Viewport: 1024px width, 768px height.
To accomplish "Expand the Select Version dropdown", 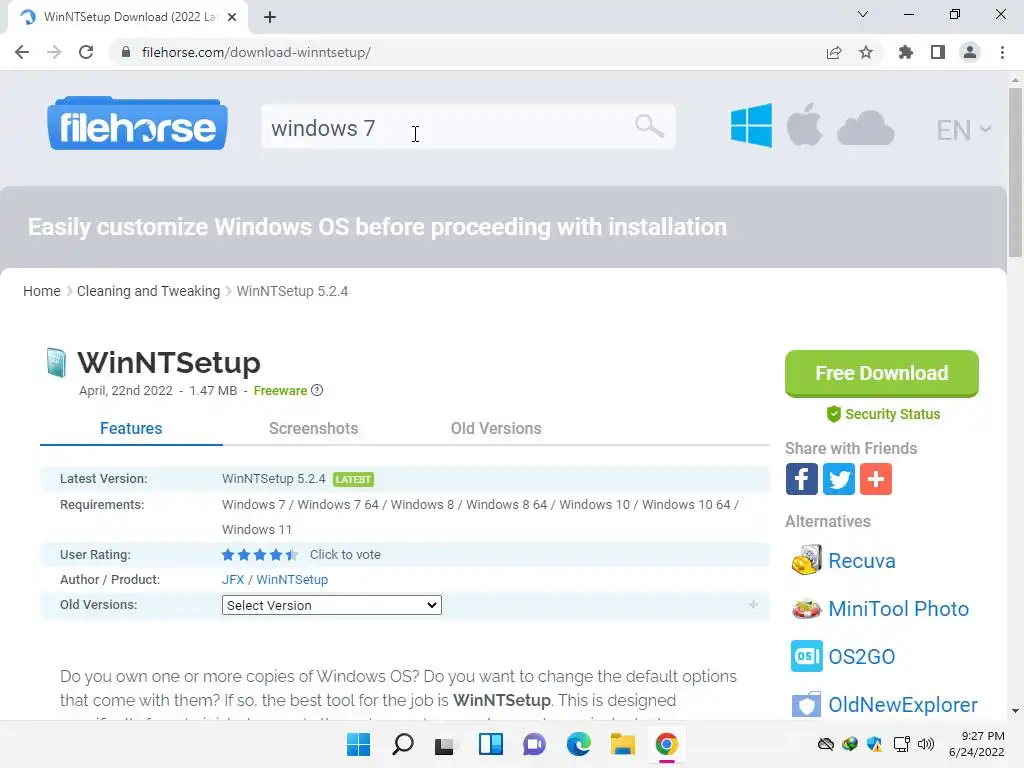I will (x=332, y=605).
